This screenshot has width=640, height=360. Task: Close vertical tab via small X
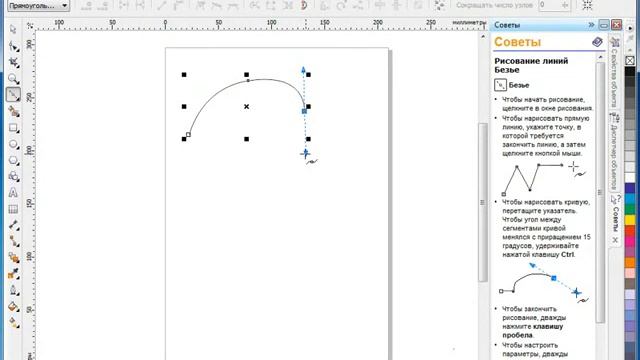click(615, 240)
